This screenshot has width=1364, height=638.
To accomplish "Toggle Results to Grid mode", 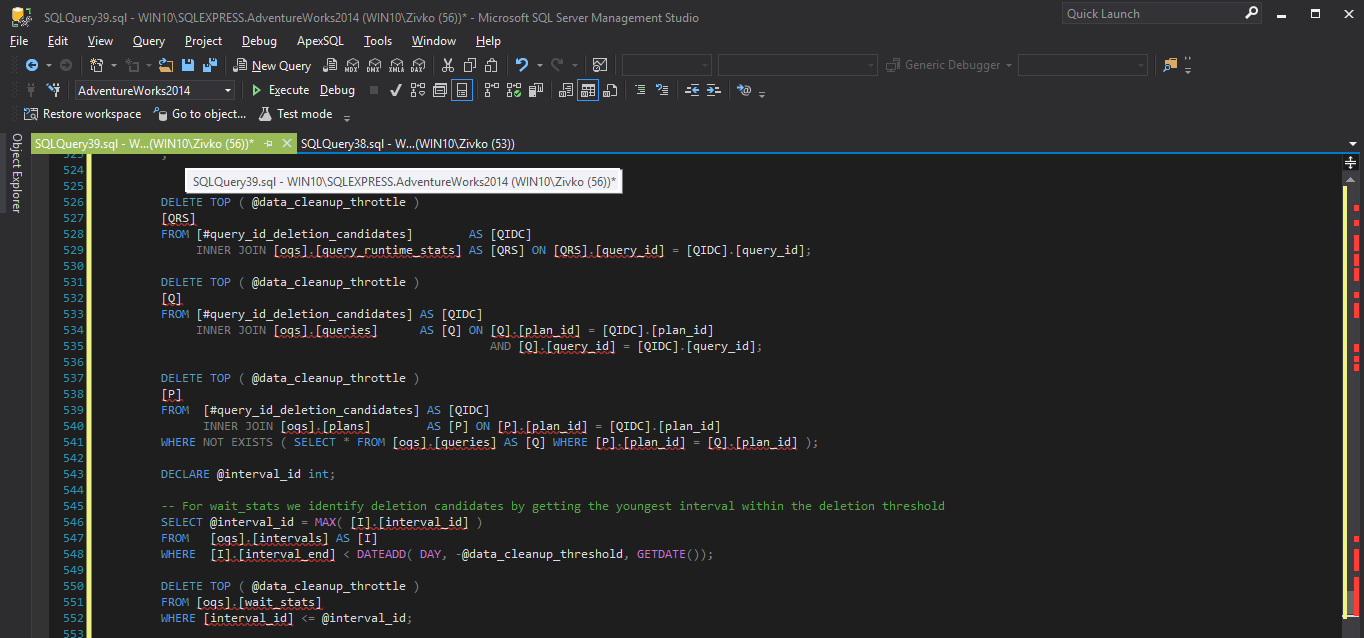I will [x=588, y=90].
